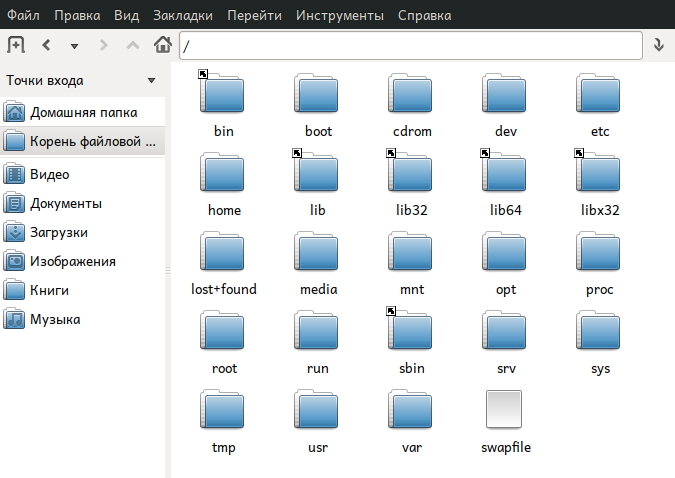The width and height of the screenshot is (675, 478).
Task: Open Загрузки in the sidebar
Action: (83, 233)
